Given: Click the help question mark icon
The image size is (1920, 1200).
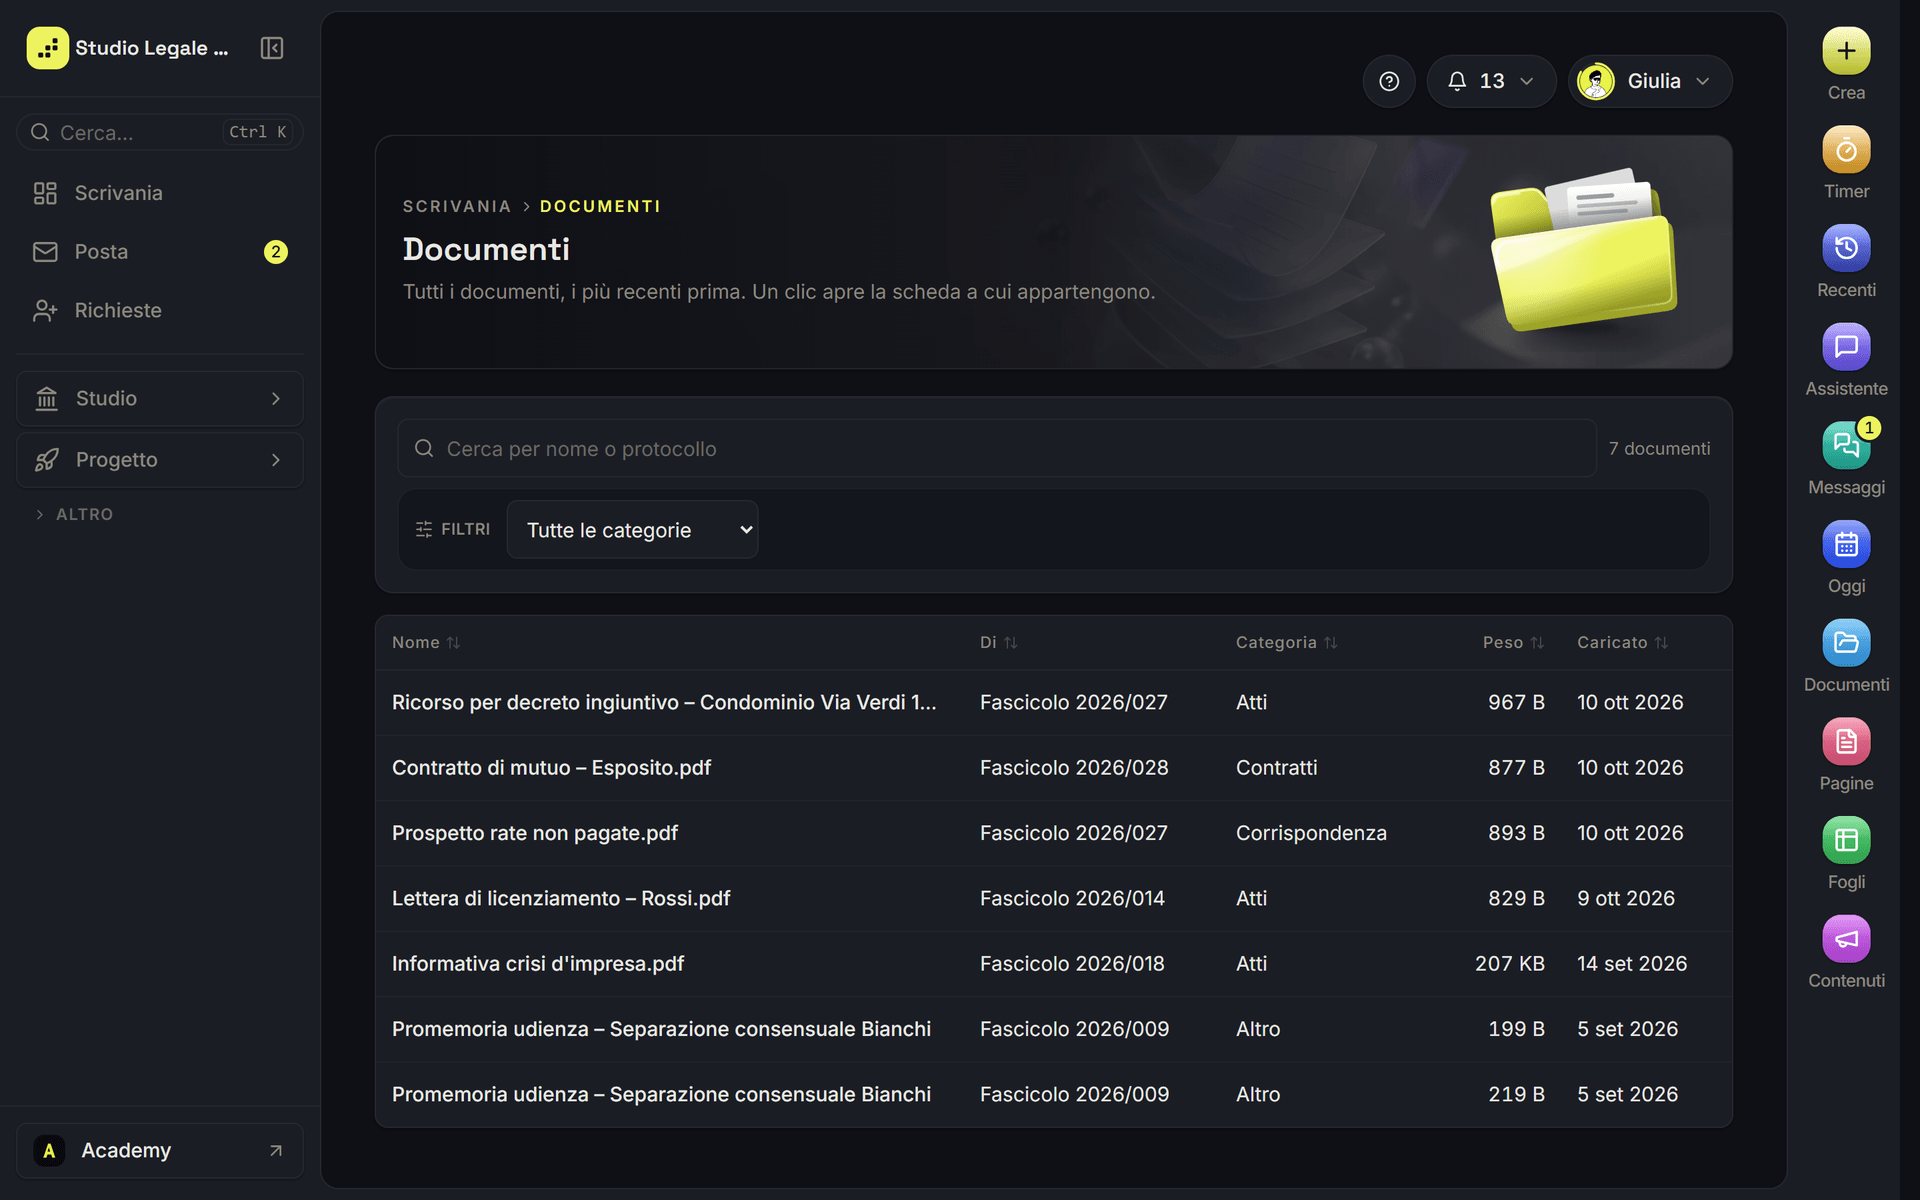Looking at the screenshot, I should coord(1389,81).
